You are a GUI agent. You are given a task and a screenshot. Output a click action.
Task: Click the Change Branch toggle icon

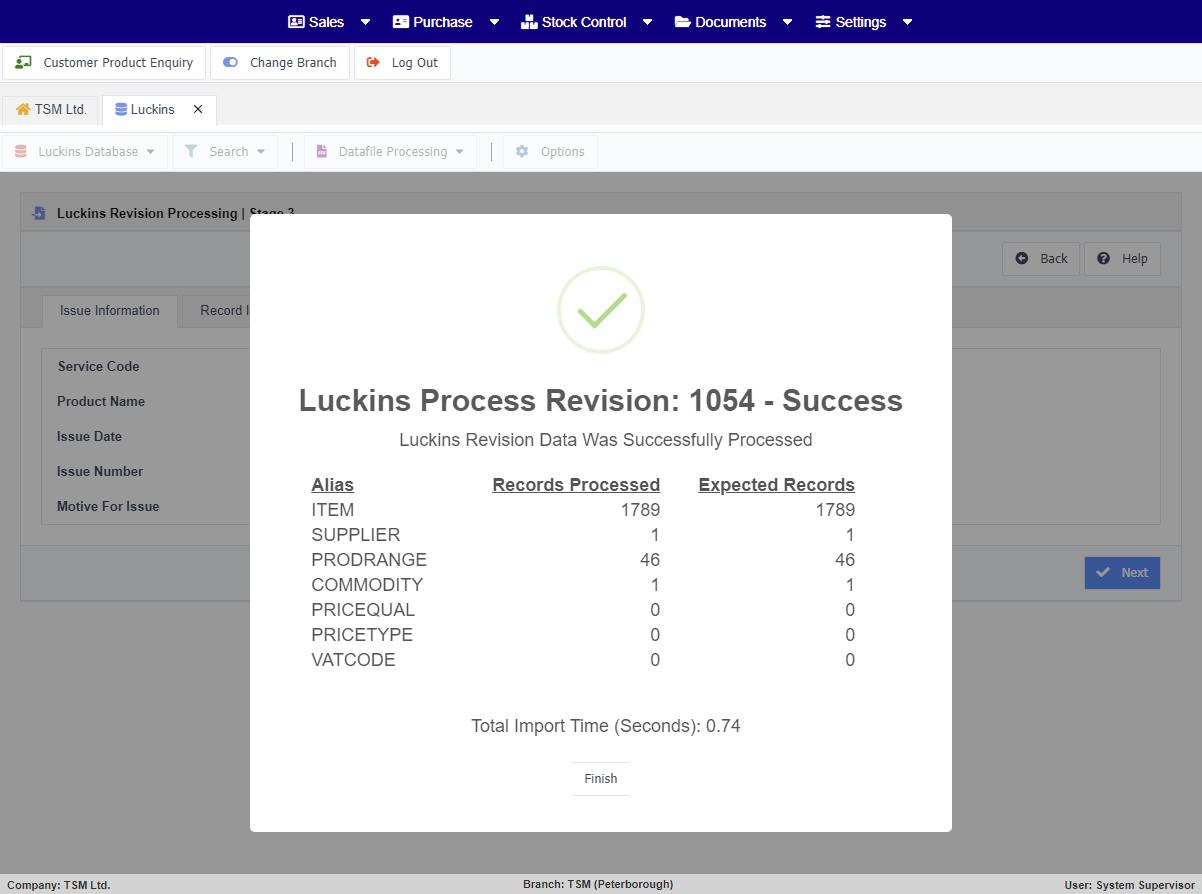[230, 62]
